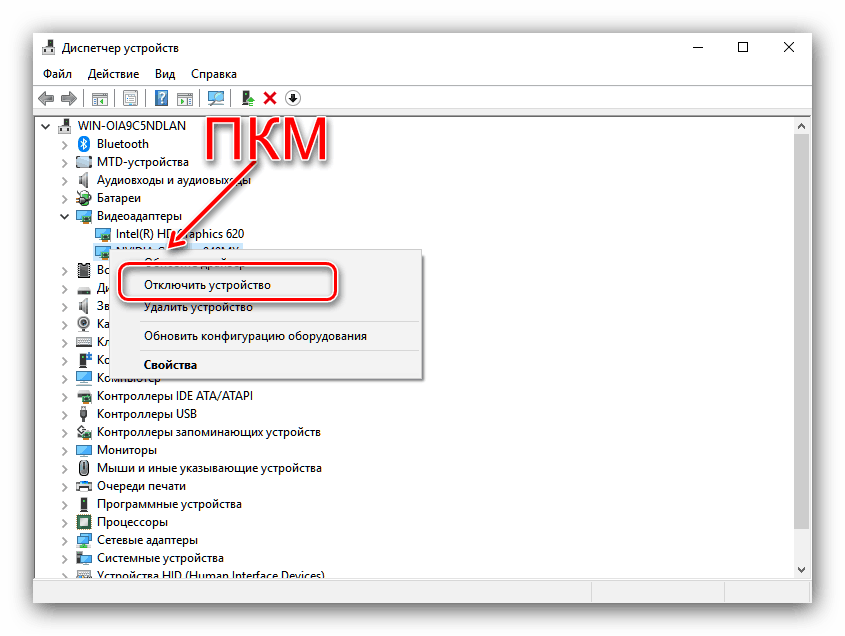Click the Батареи battery icon
This screenshot has width=845, height=636.
point(84,198)
